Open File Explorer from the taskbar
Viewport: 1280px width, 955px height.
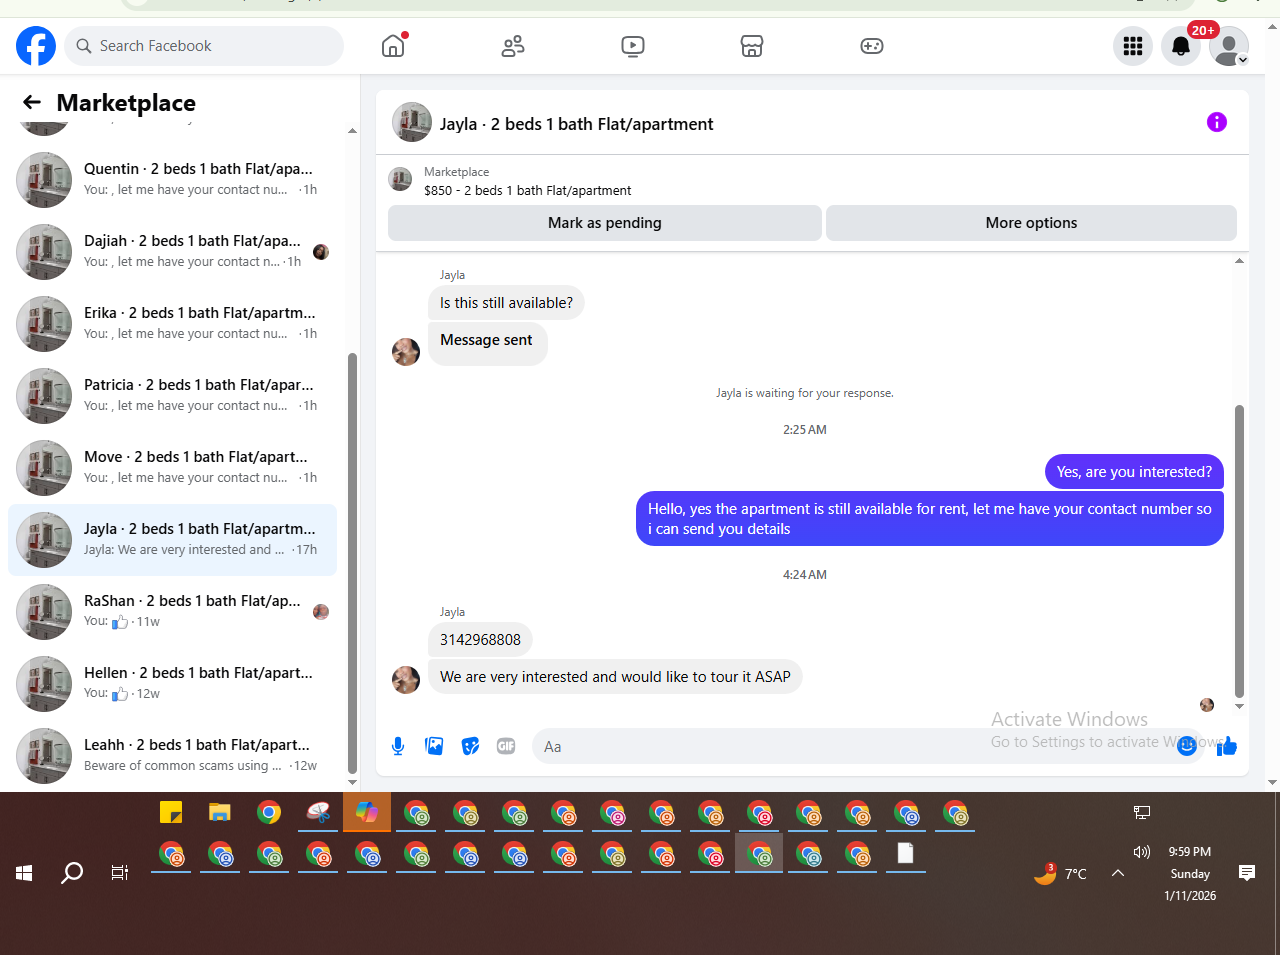coord(220,812)
